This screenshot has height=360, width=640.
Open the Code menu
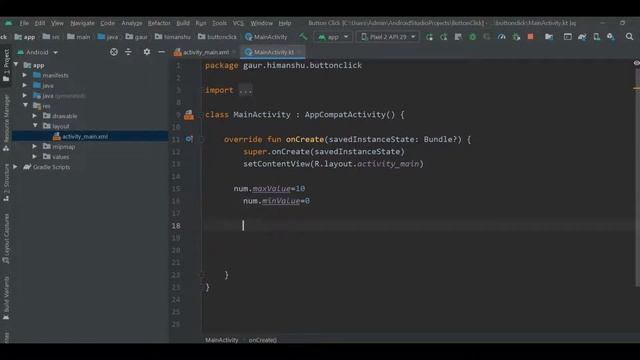[107, 23]
